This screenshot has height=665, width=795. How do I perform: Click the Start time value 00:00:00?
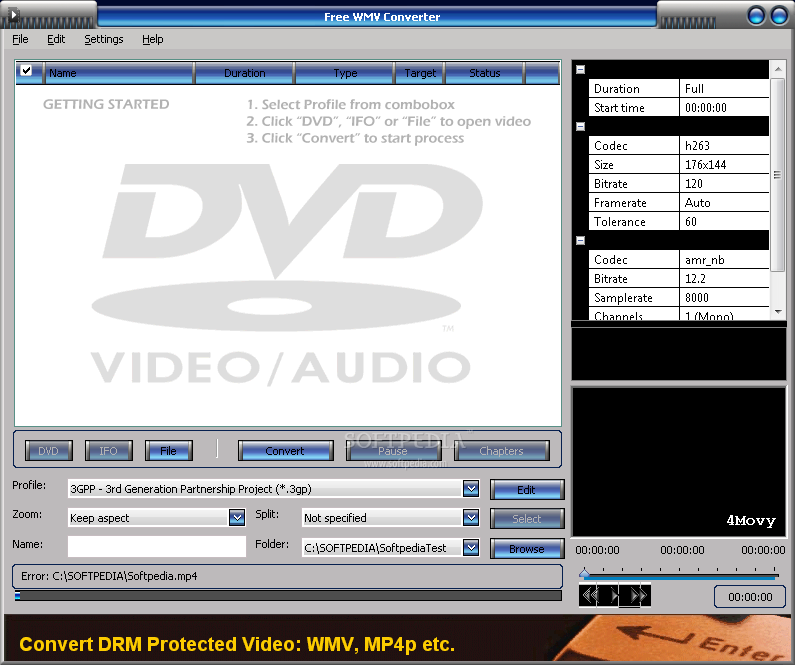point(724,107)
